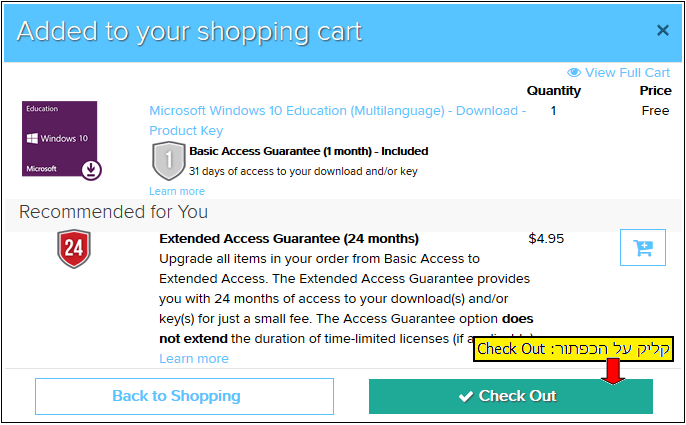This screenshot has width=686, height=425.
Task: Open Learn more under Basic Access Guarantee
Action: coord(177,191)
